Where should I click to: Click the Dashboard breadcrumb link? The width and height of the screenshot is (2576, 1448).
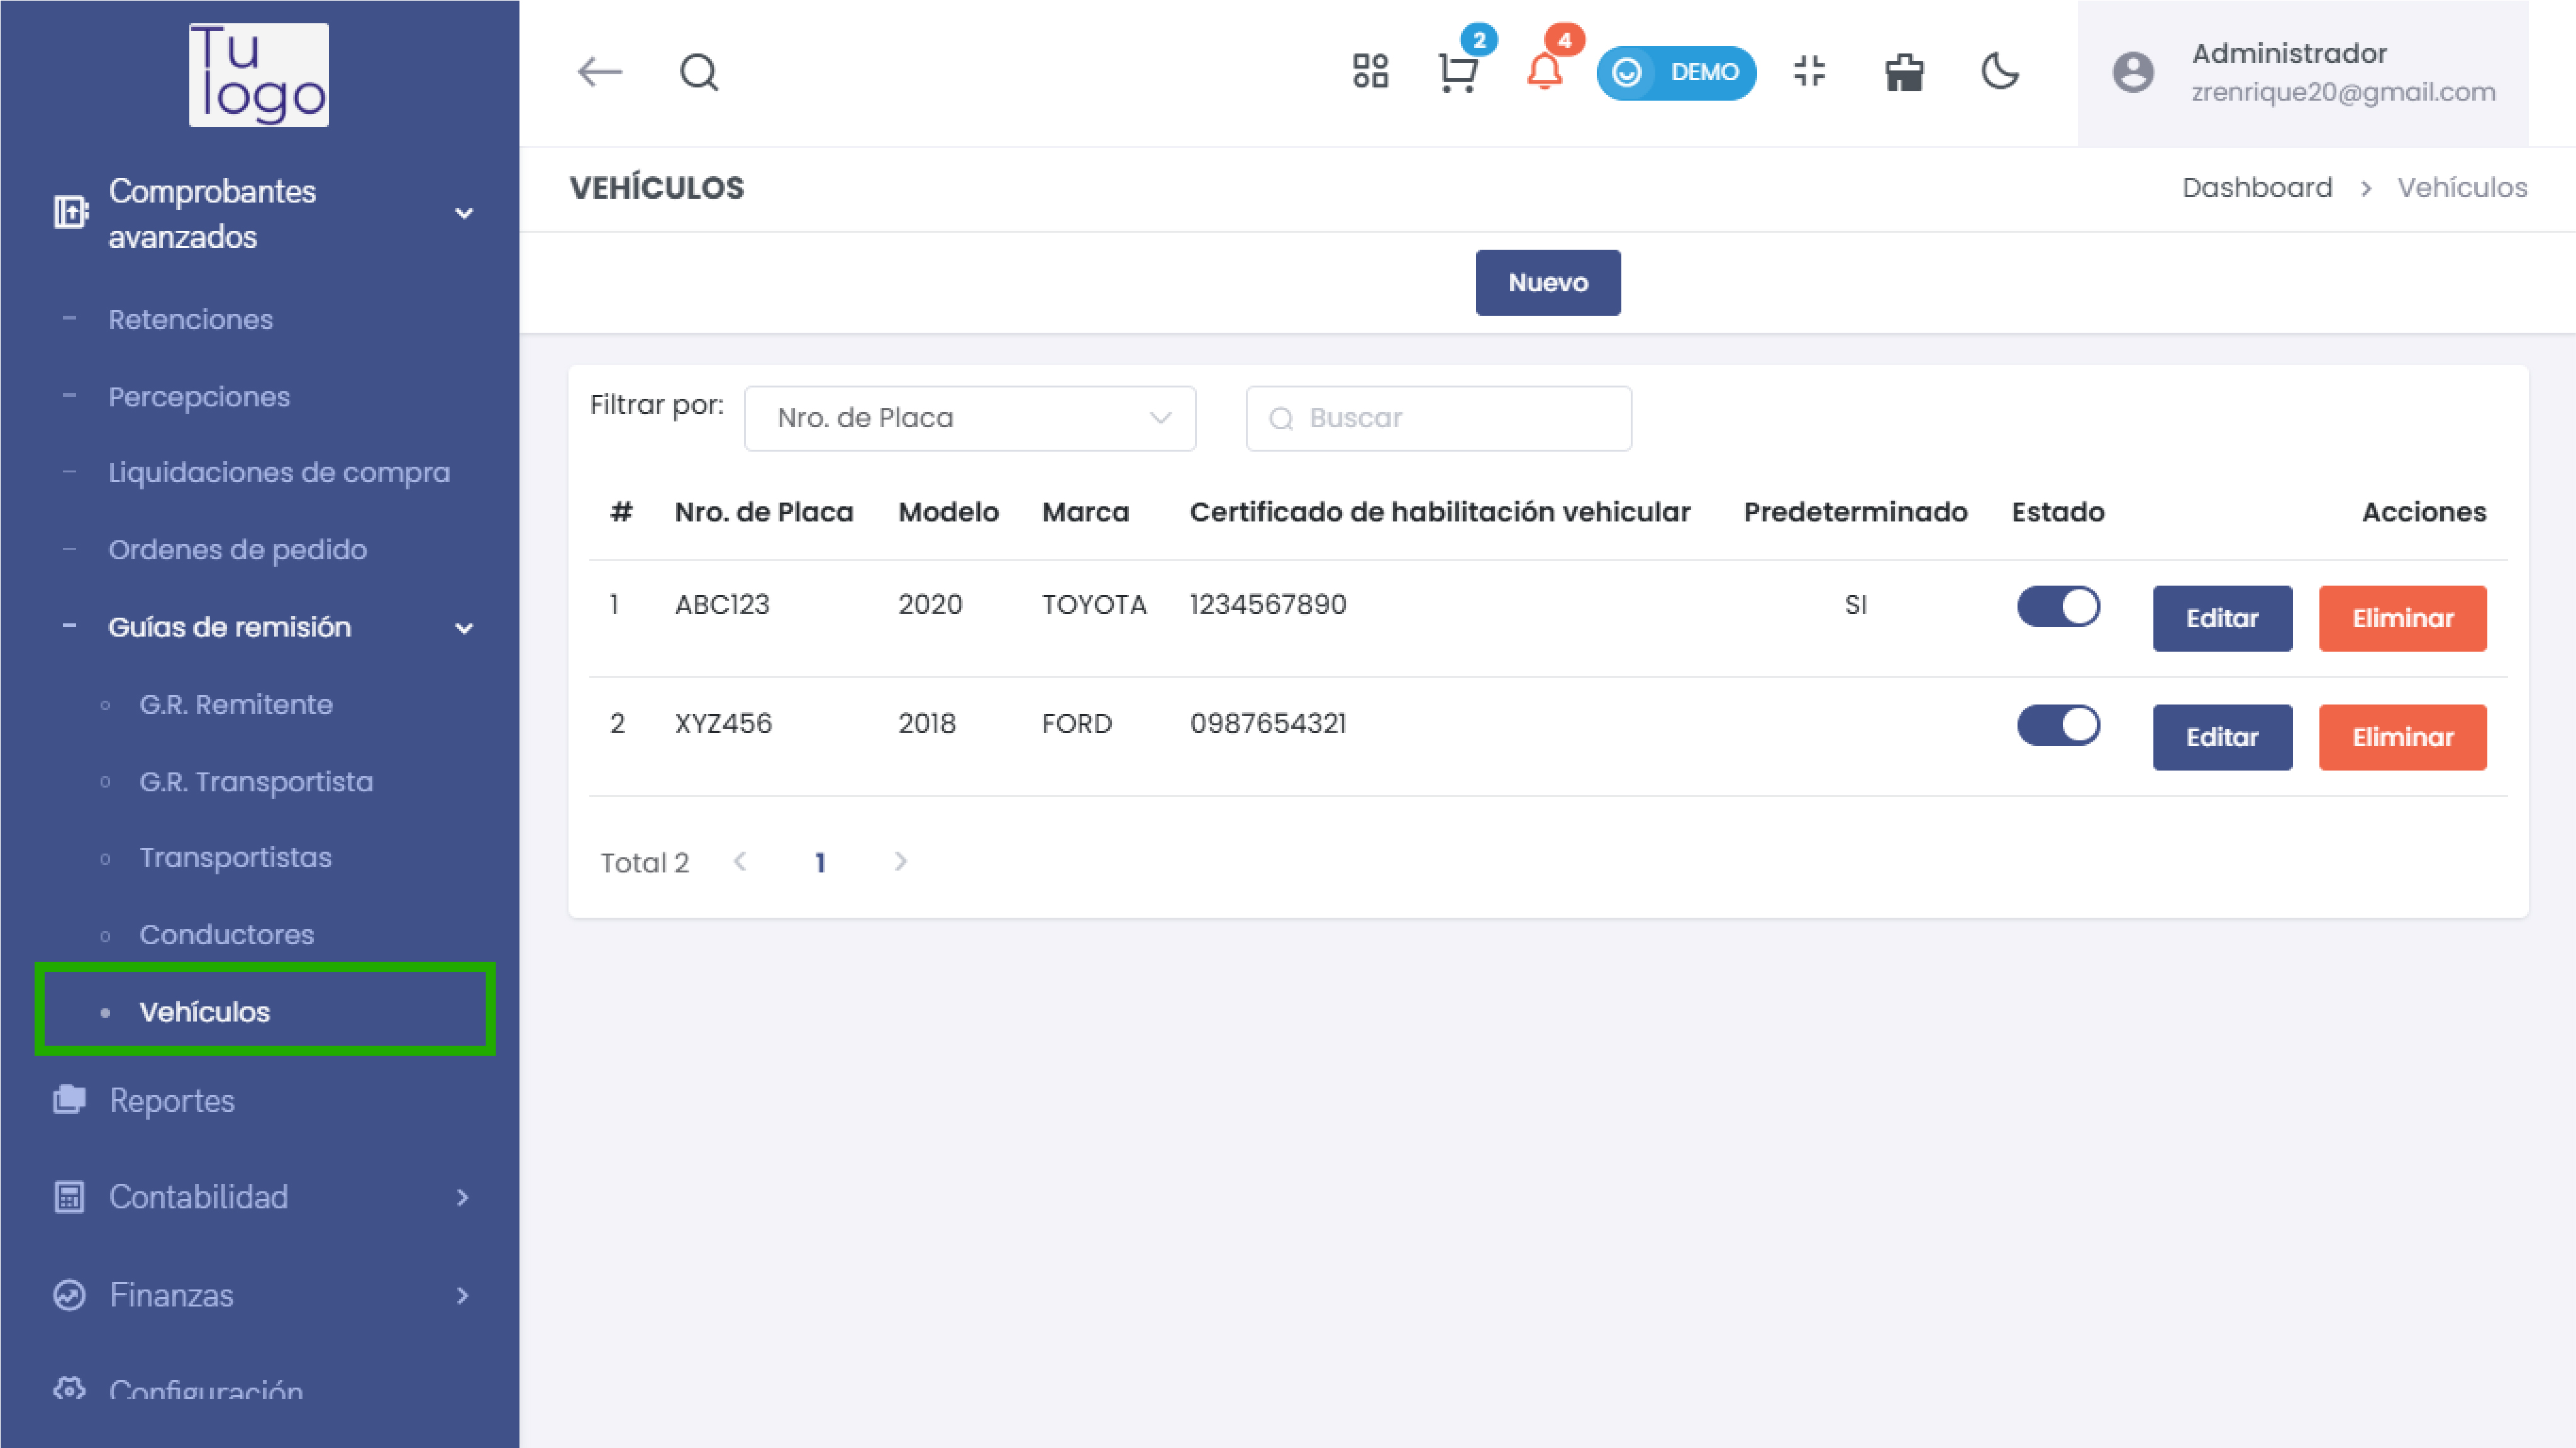coord(2256,187)
